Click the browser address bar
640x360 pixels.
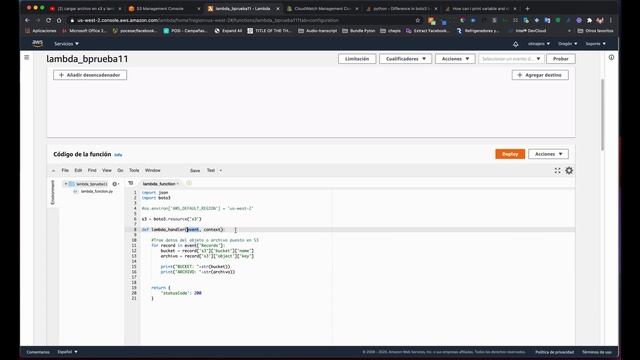(241, 20)
